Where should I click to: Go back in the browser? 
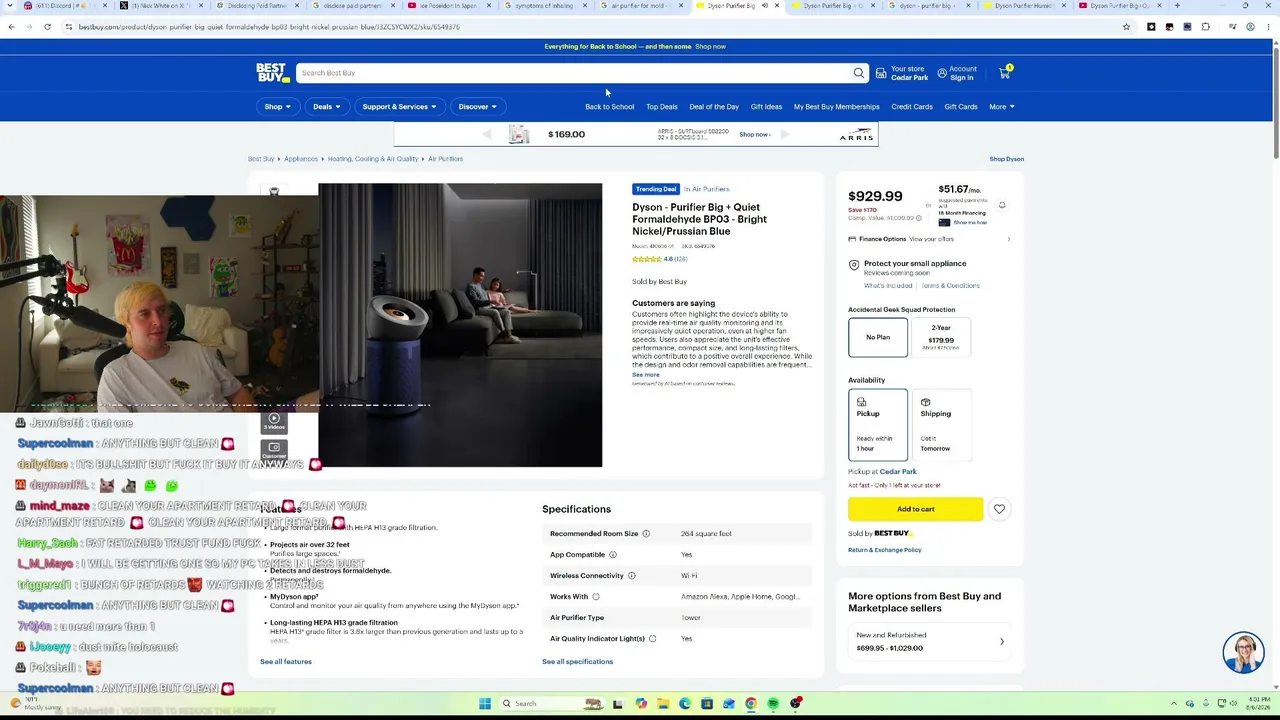click(x=11, y=27)
